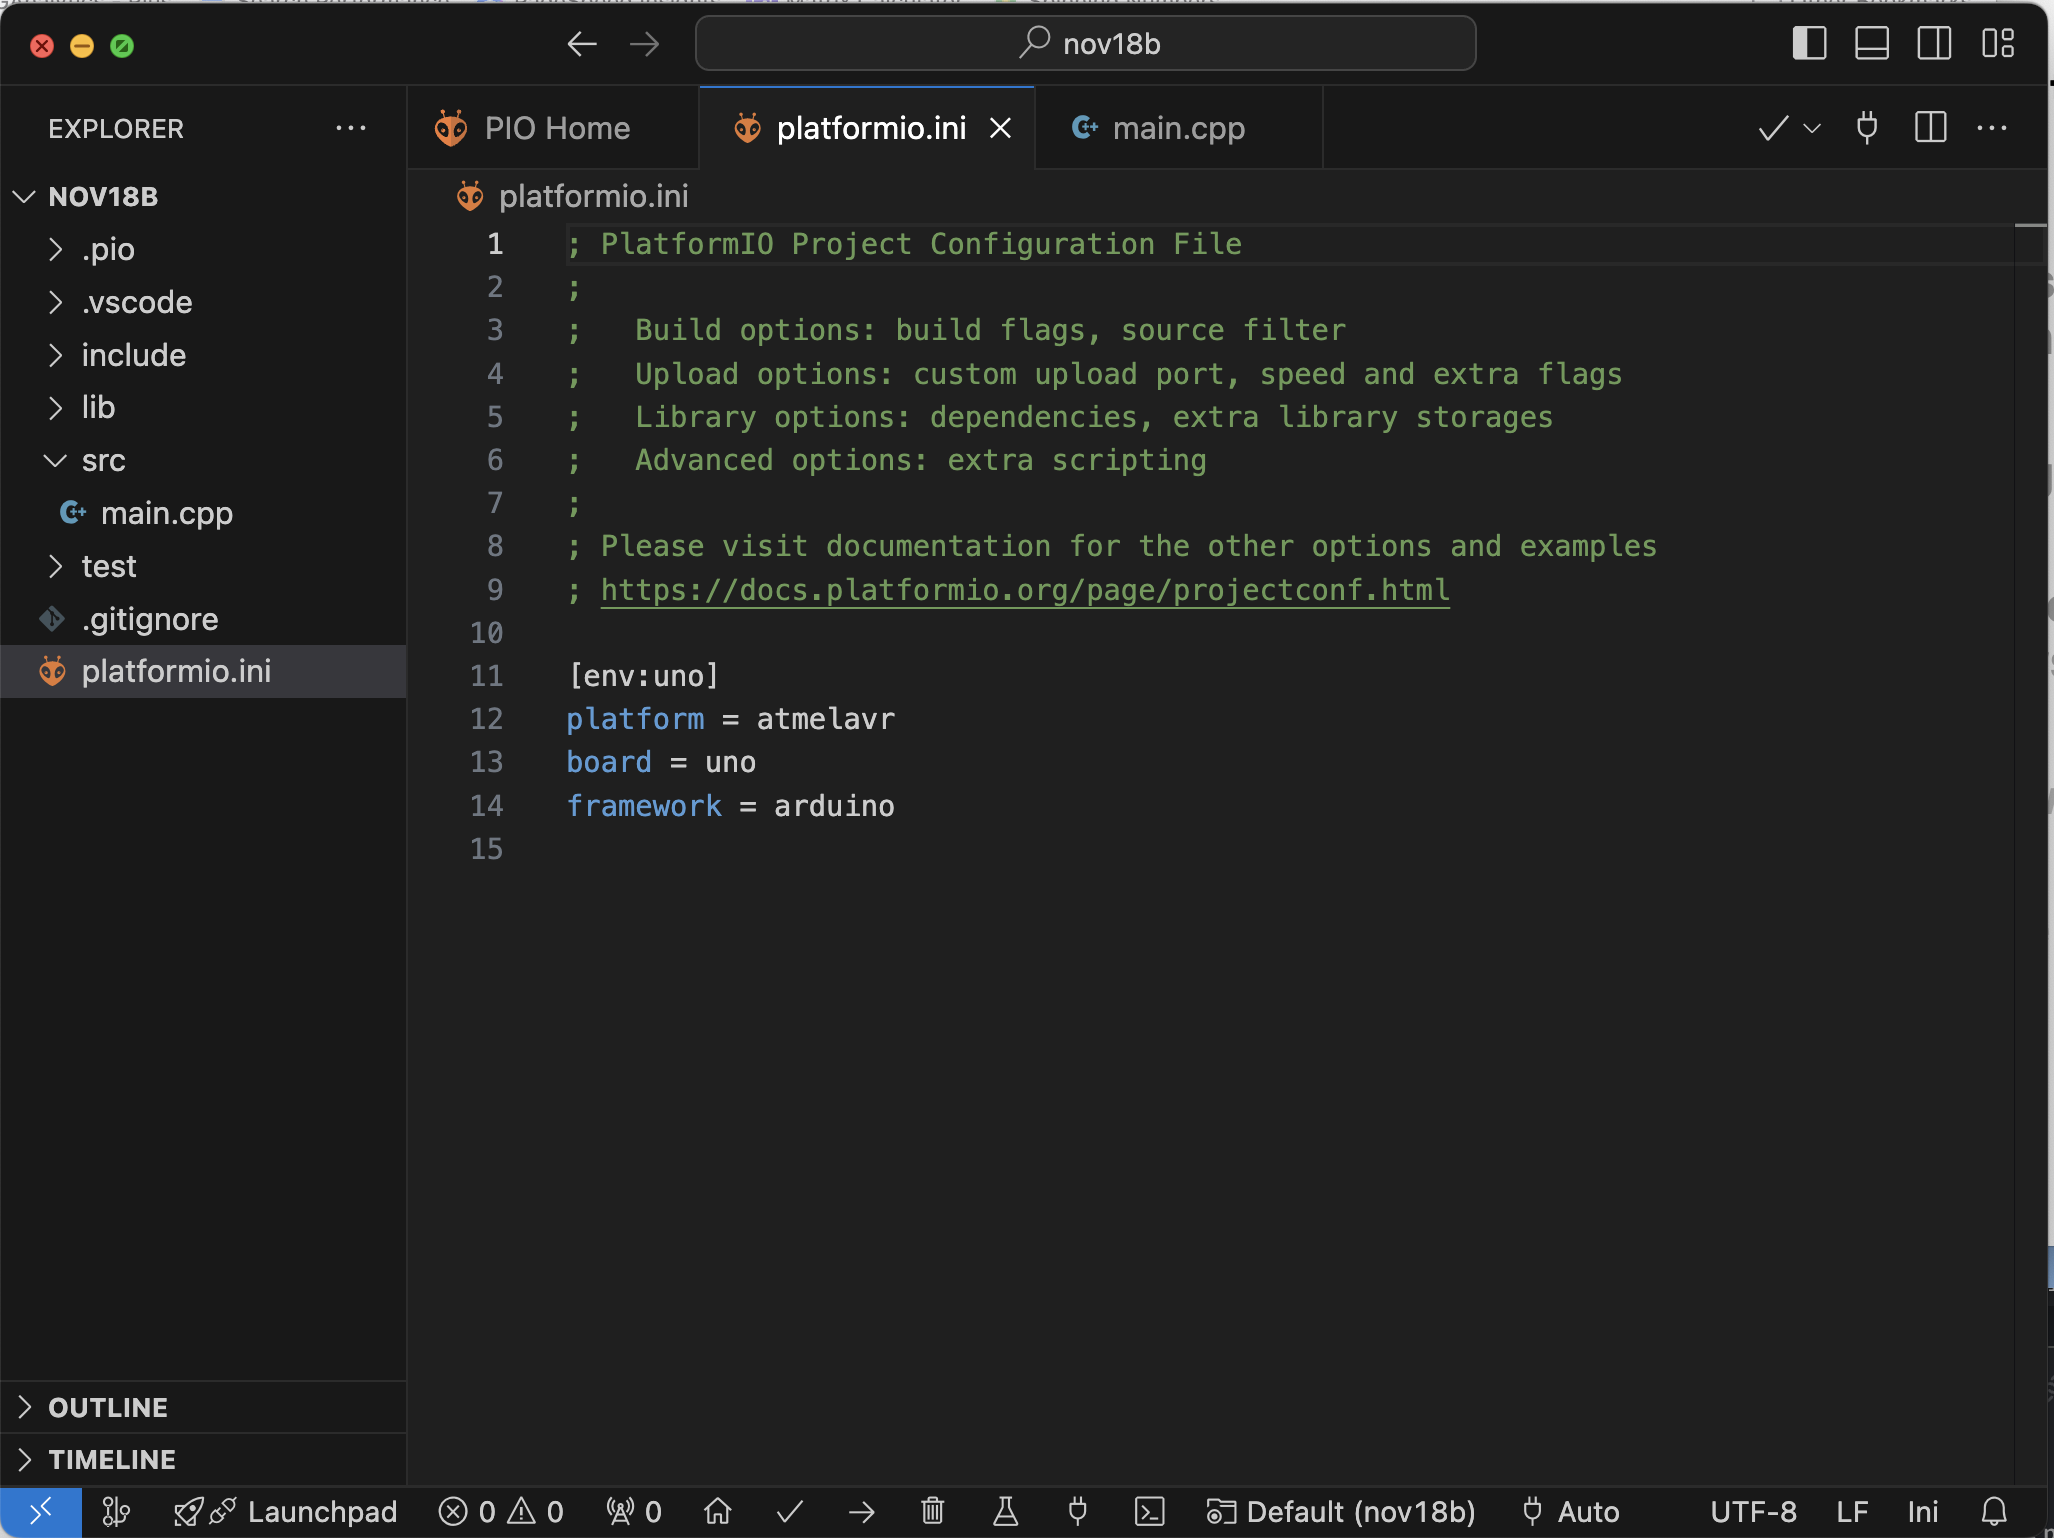Toggle primary side bar visibility
2054x1538 pixels.
point(1809,43)
